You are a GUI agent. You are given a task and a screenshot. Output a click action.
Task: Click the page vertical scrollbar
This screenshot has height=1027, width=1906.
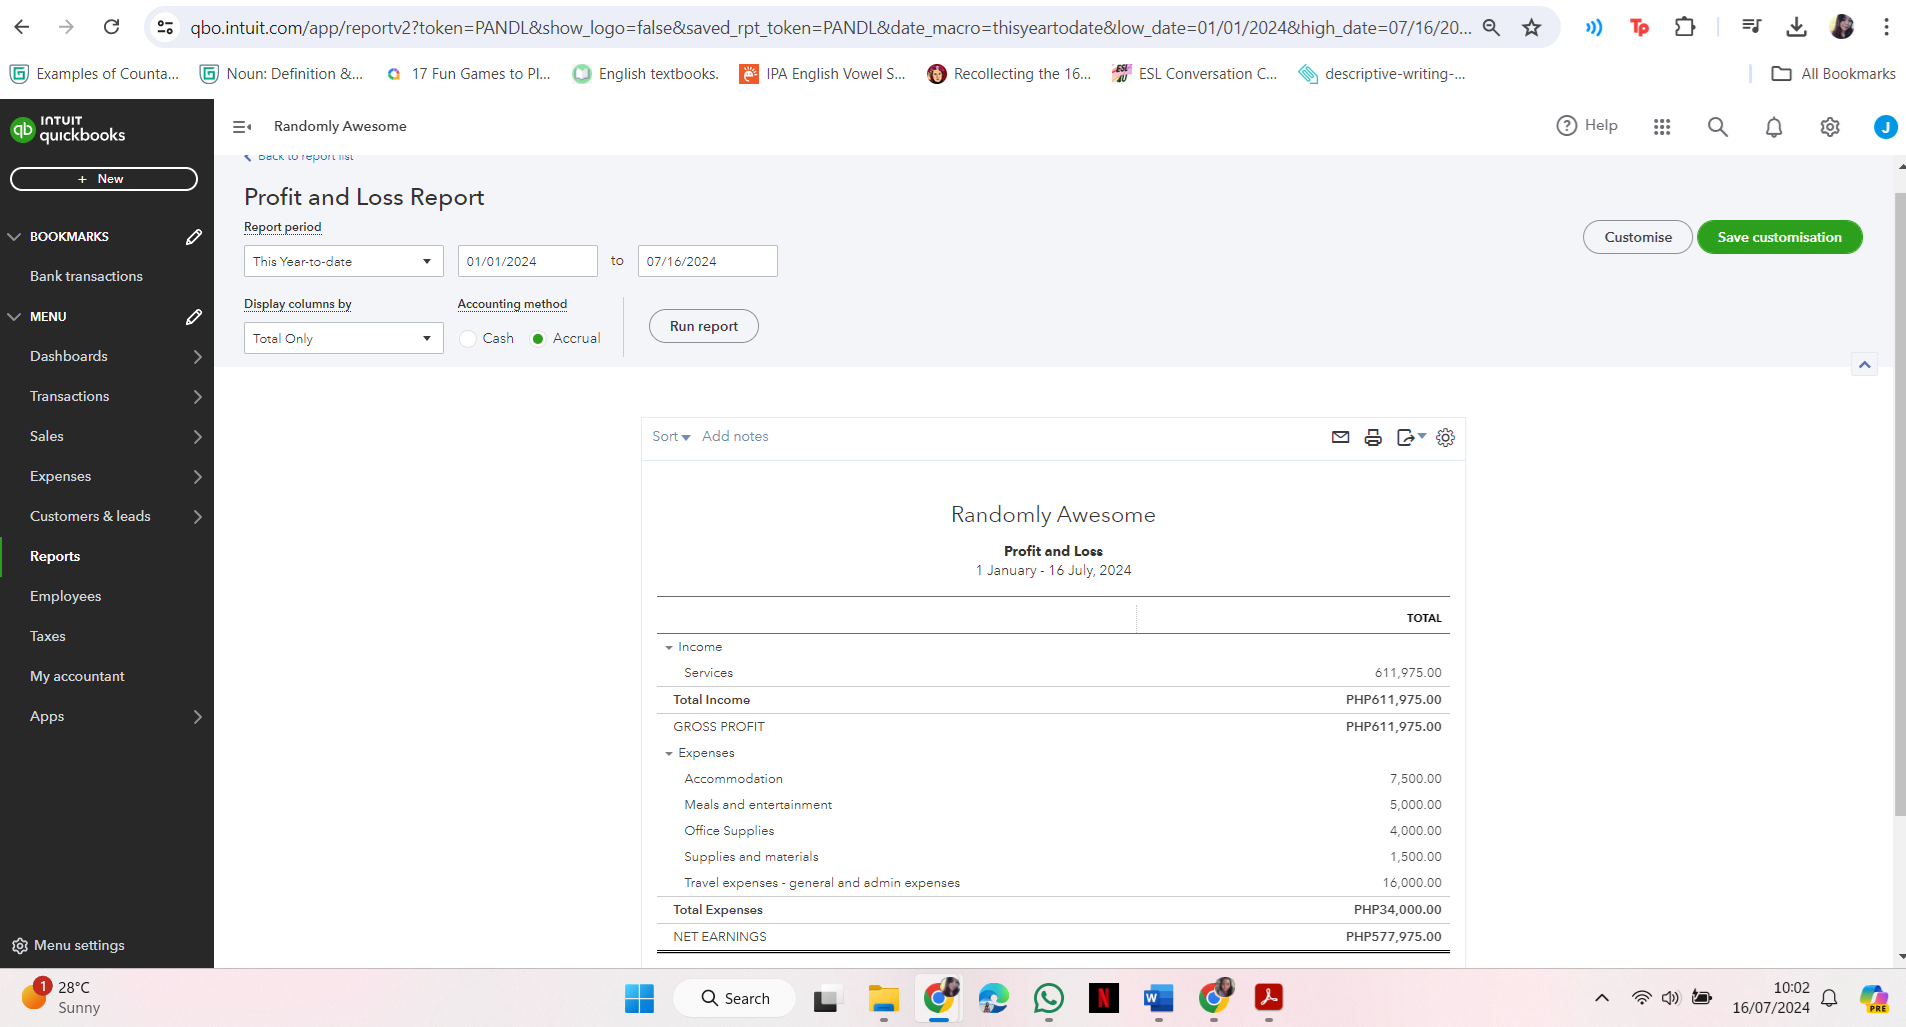[1900, 504]
